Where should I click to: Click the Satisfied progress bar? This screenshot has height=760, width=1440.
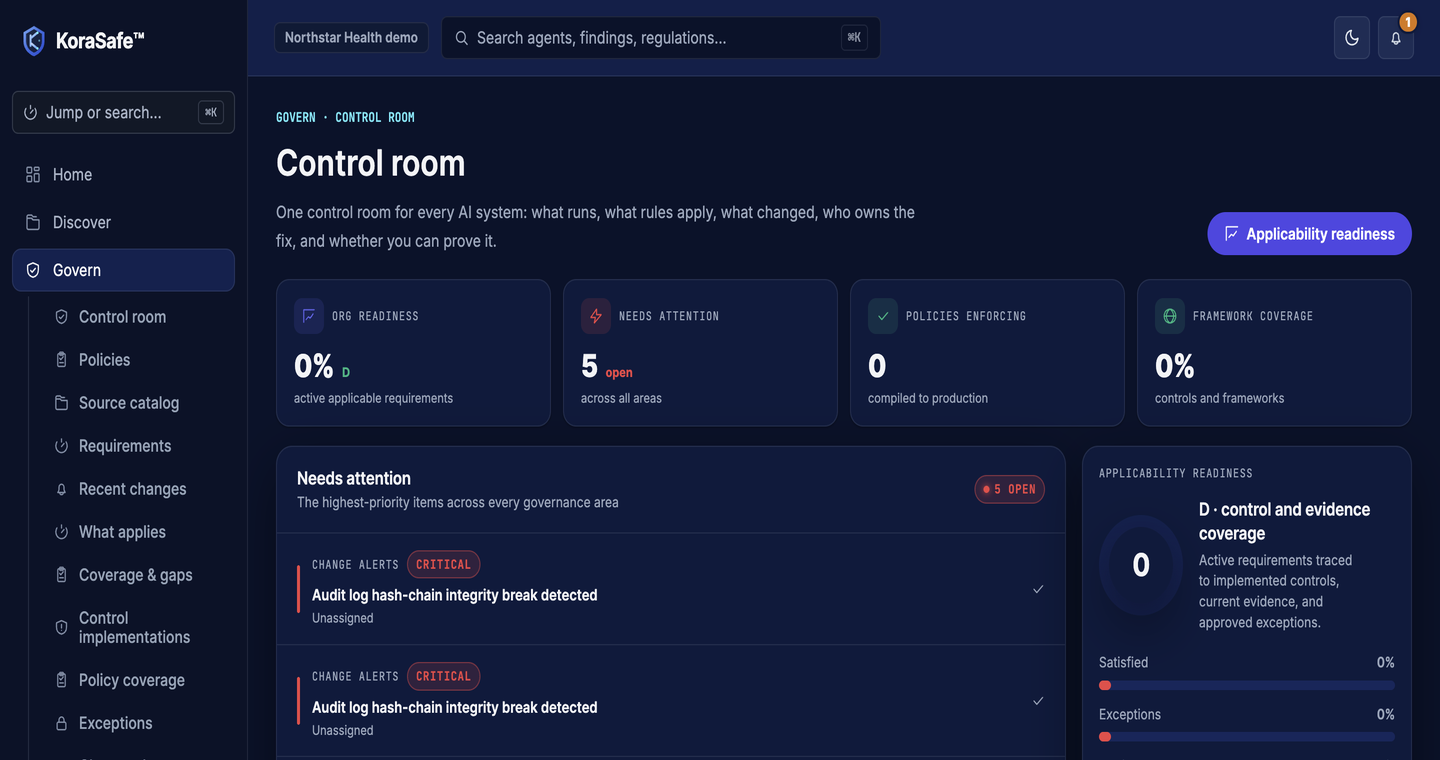point(1247,685)
